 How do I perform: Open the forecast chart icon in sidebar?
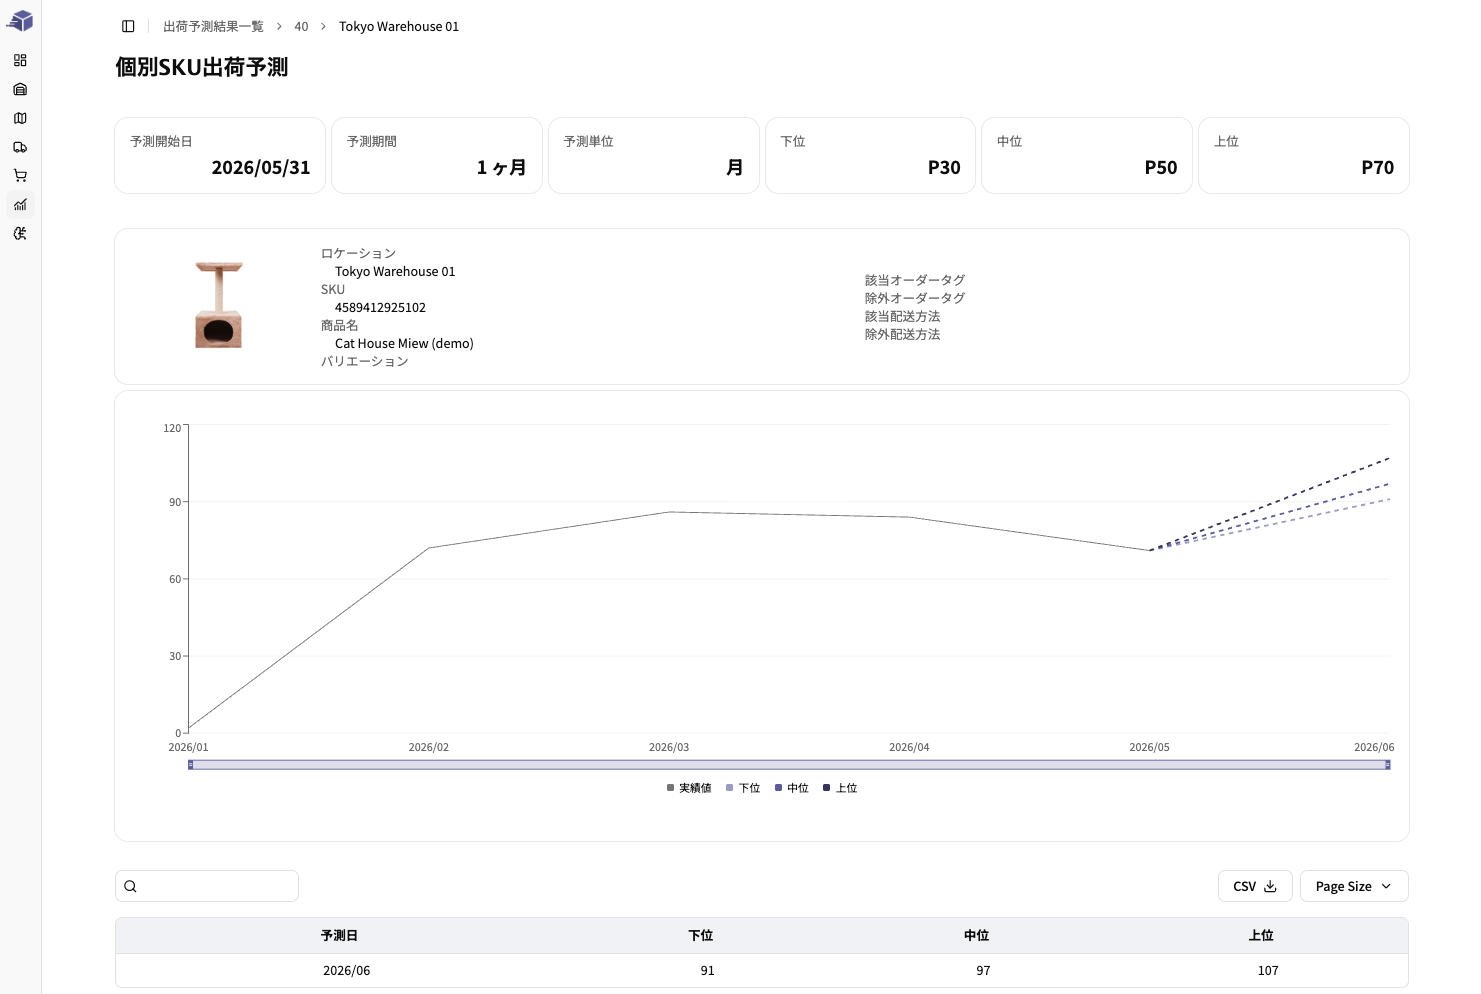pos(20,204)
